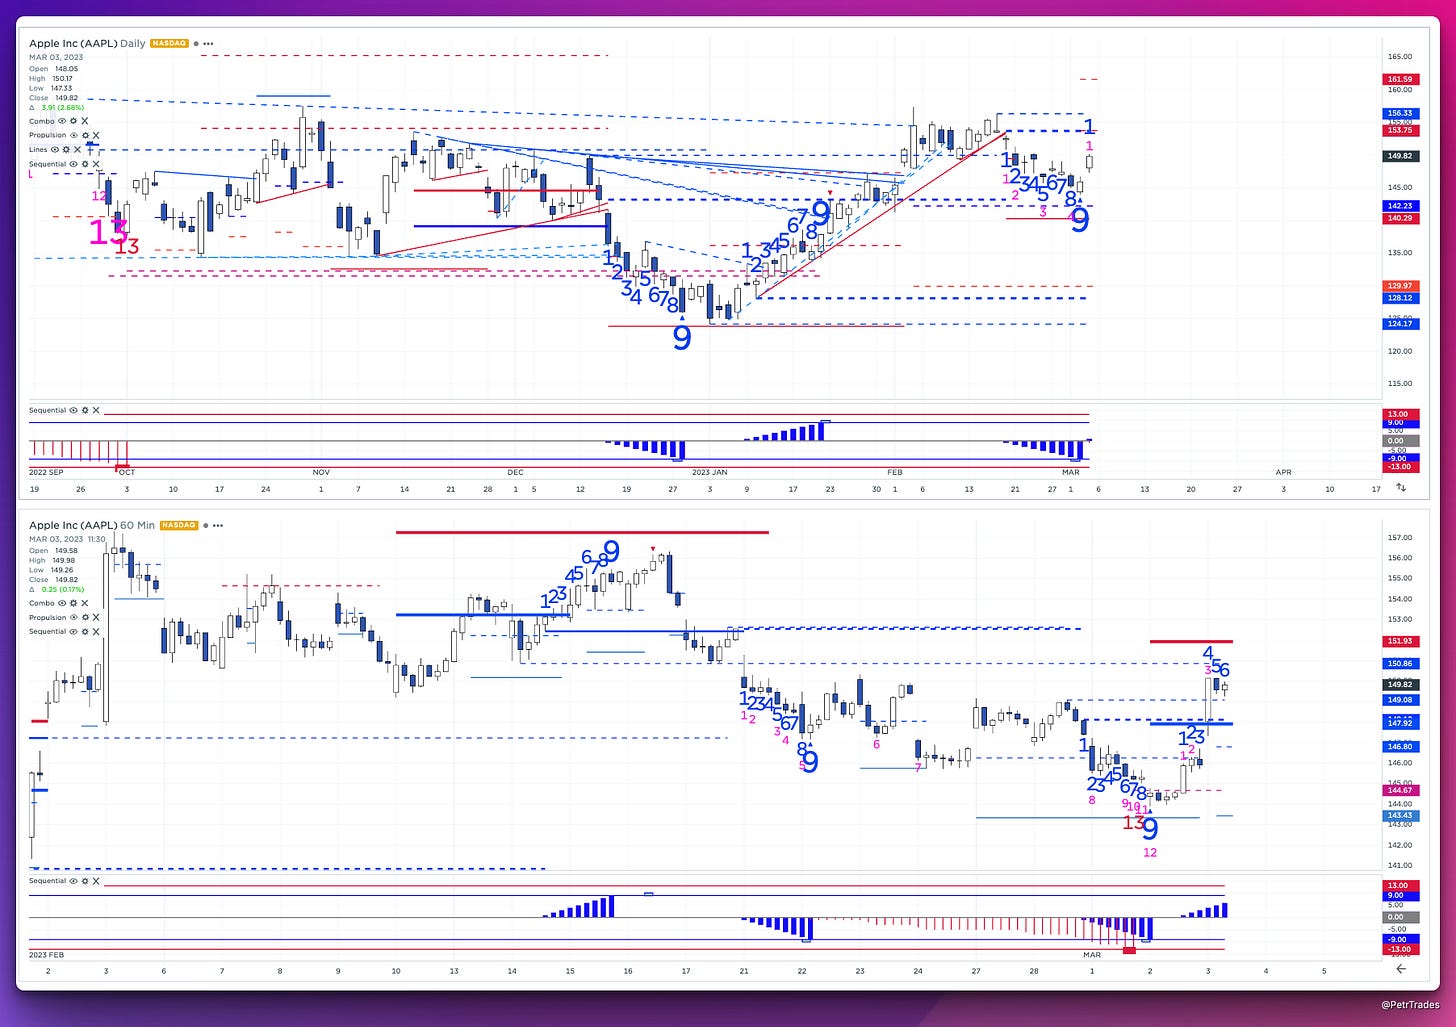Open Sequential sub-panel settings in Daily chart
Image resolution: width=1456 pixels, height=1027 pixels.
[x=85, y=410]
